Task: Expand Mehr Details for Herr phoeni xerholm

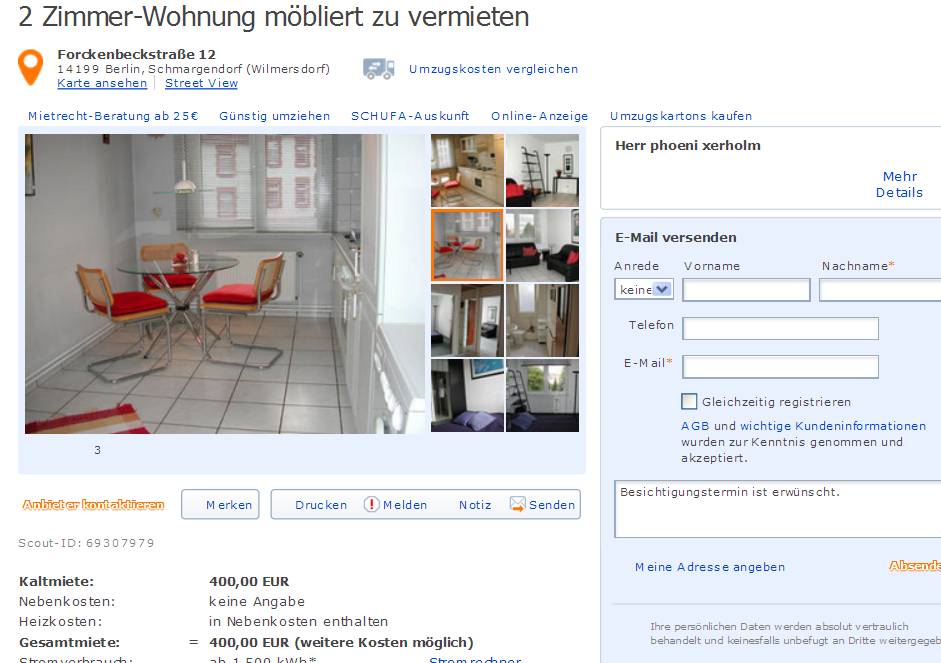Action: coord(899,184)
